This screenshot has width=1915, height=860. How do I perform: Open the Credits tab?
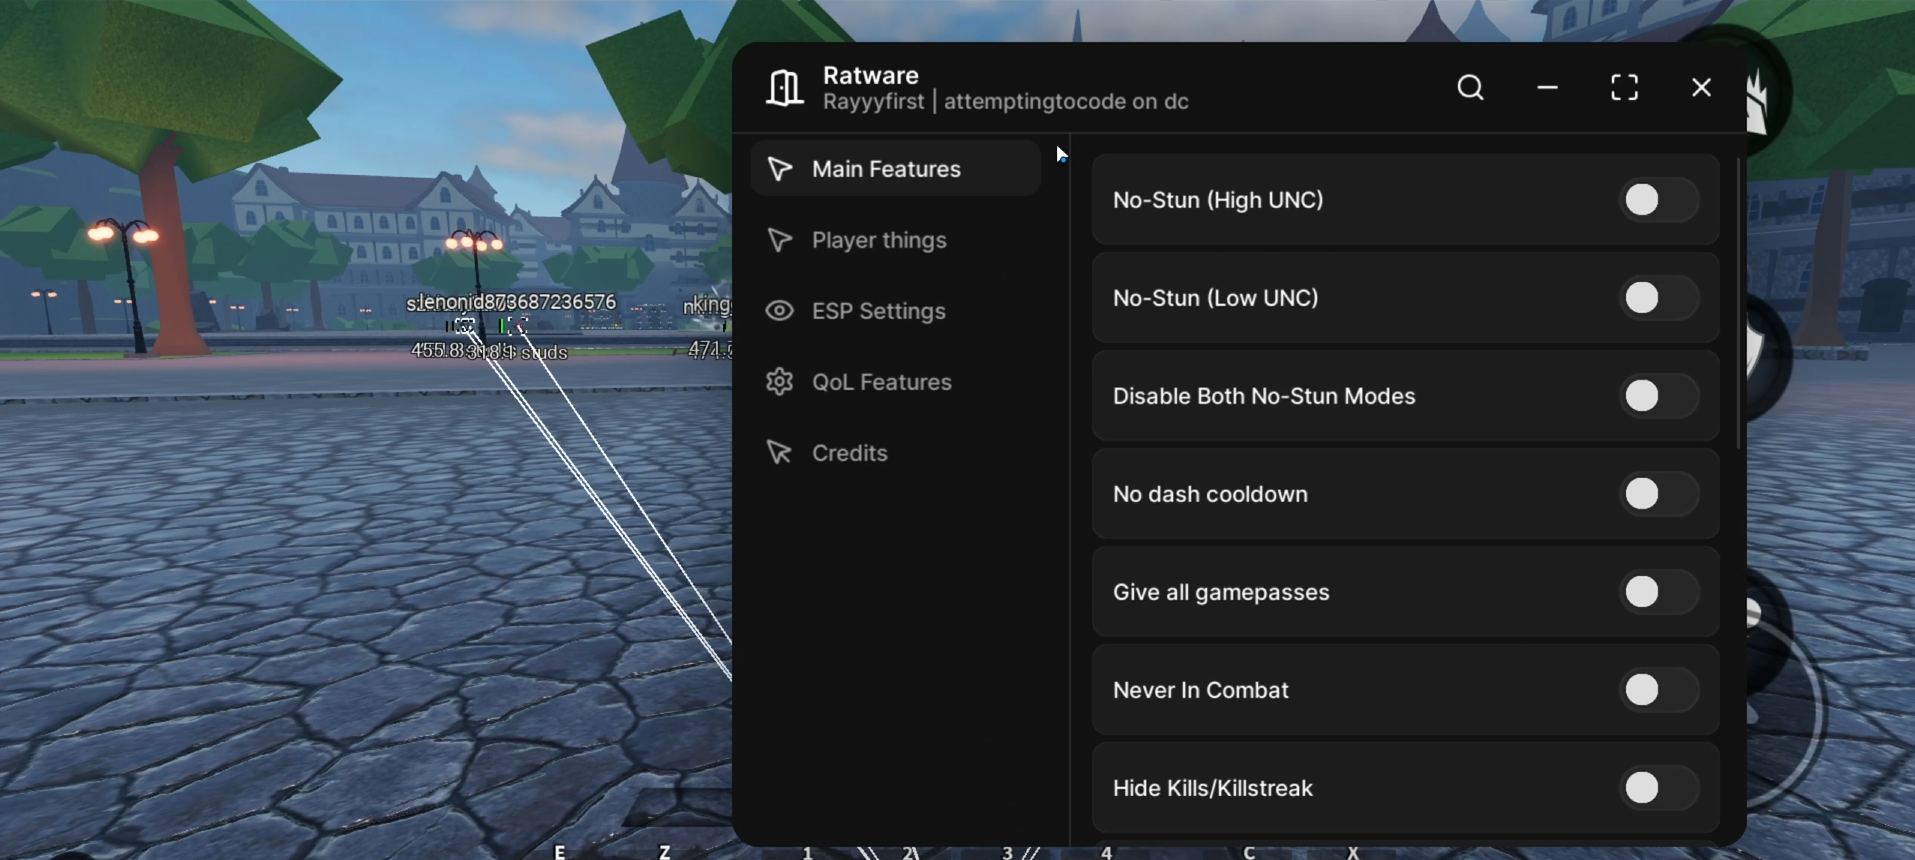pos(849,453)
